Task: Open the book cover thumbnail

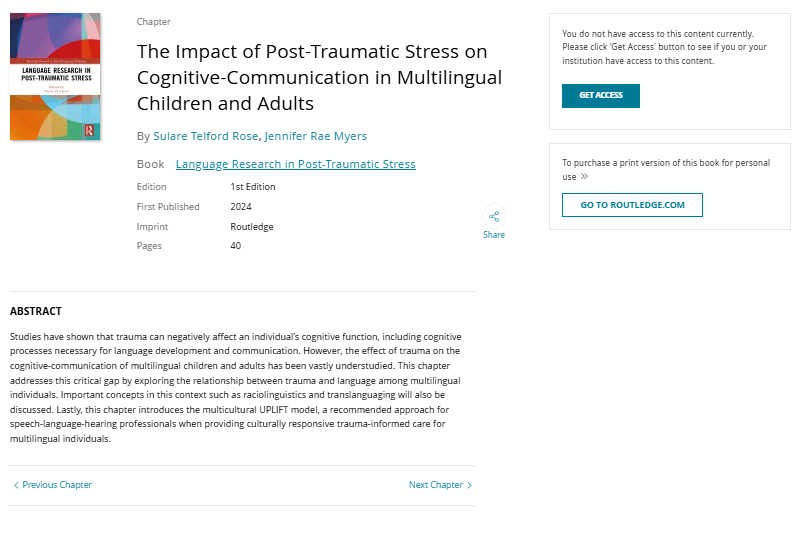Action: pyautogui.click(x=55, y=76)
